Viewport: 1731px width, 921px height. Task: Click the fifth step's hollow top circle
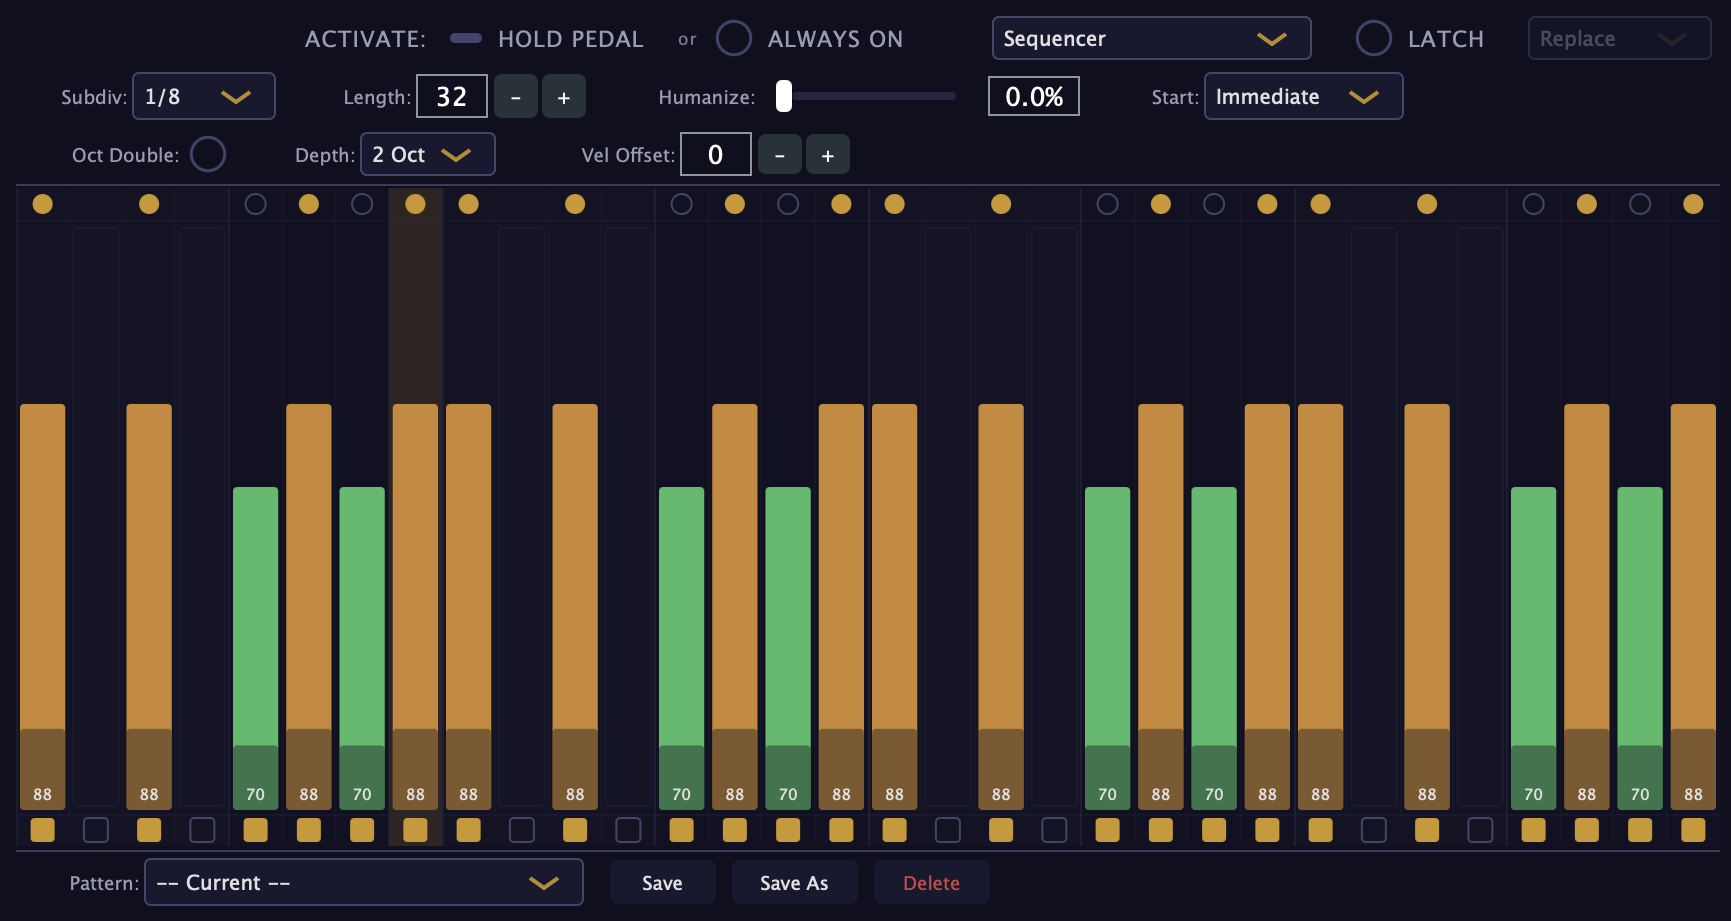256,204
